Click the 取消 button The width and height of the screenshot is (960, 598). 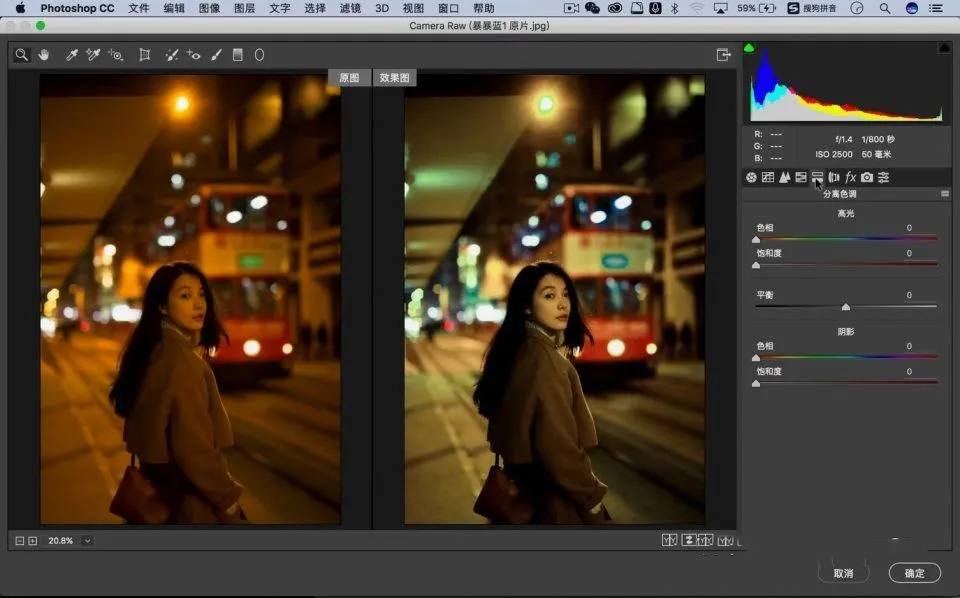843,573
